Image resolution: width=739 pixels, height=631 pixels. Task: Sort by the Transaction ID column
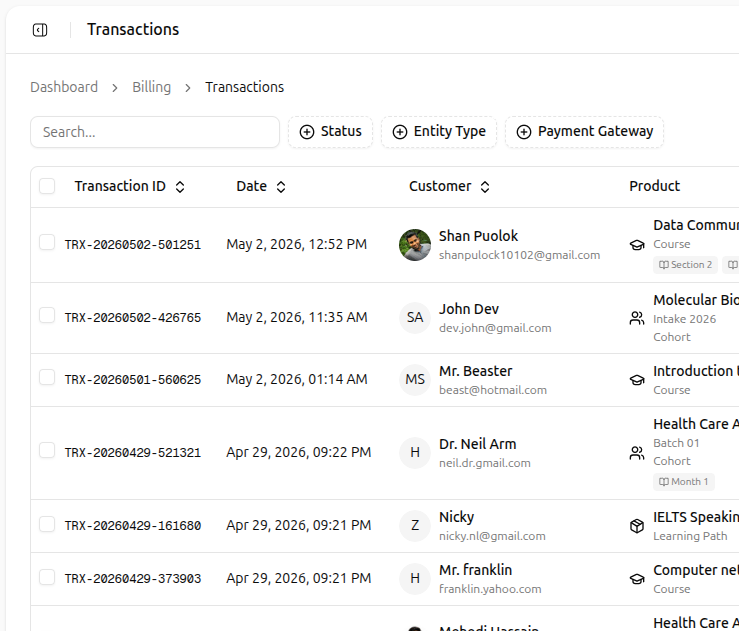(x=130, y=187)
